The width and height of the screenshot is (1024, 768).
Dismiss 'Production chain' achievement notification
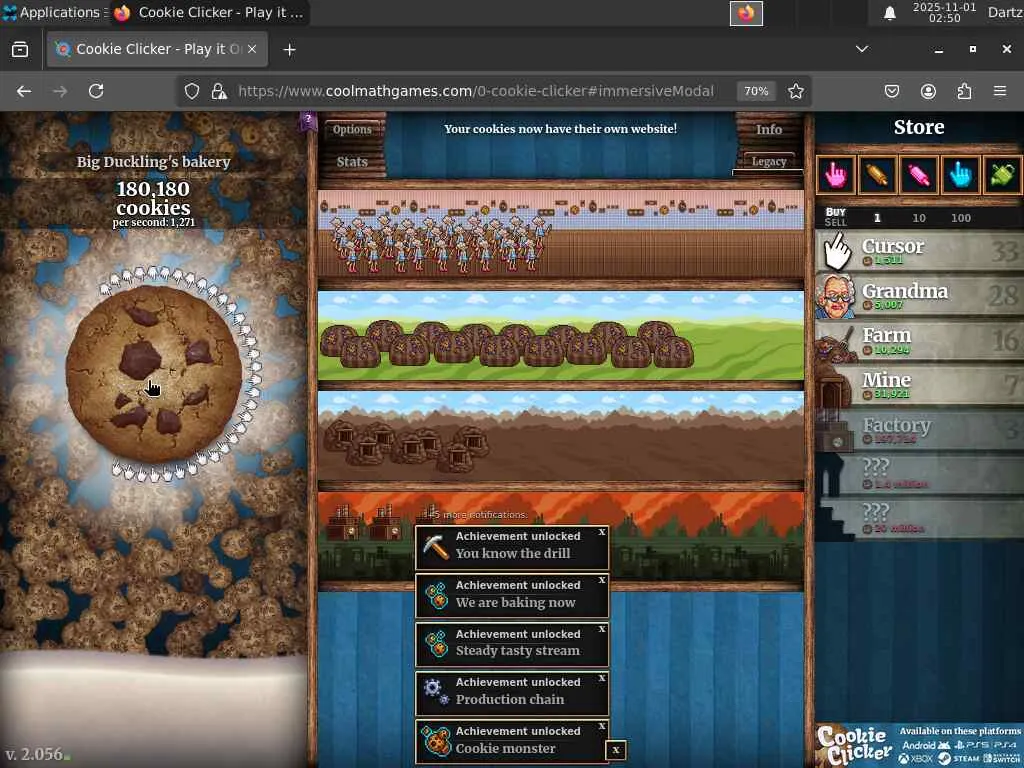pos(601,678)
